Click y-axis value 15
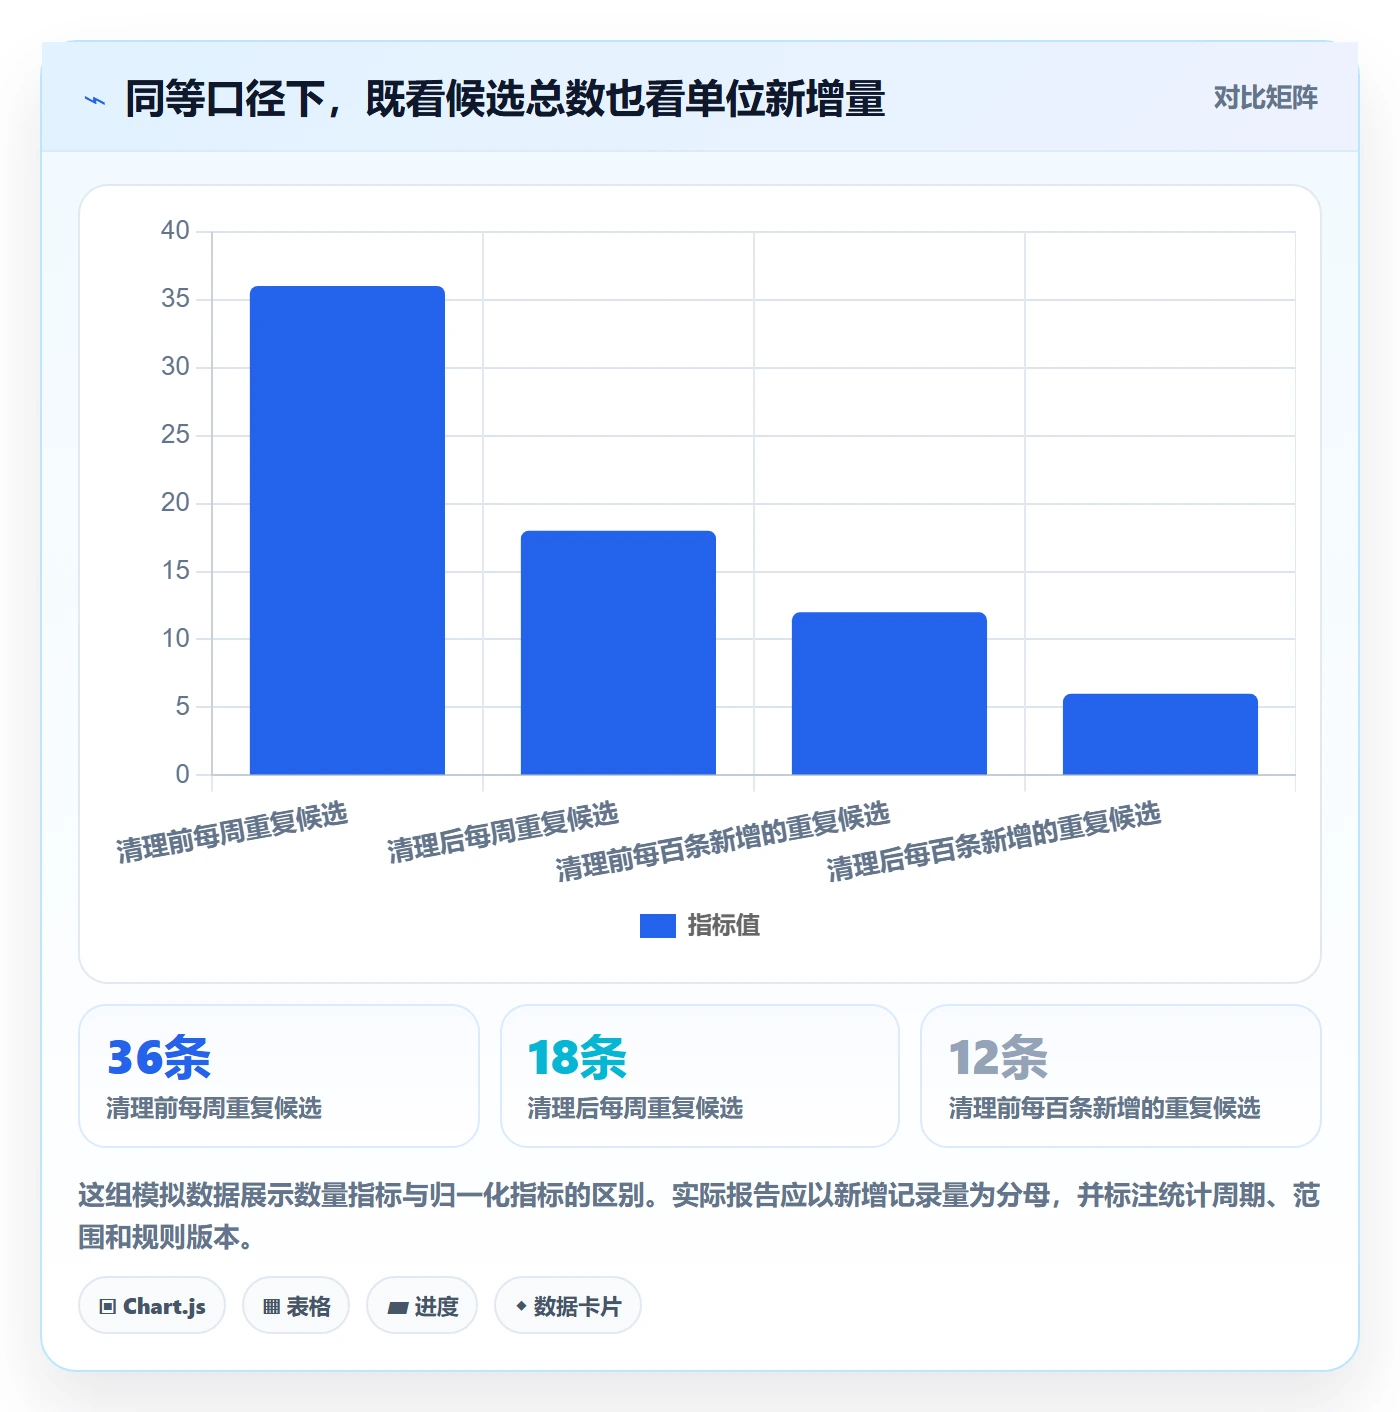 click(175, 571)
